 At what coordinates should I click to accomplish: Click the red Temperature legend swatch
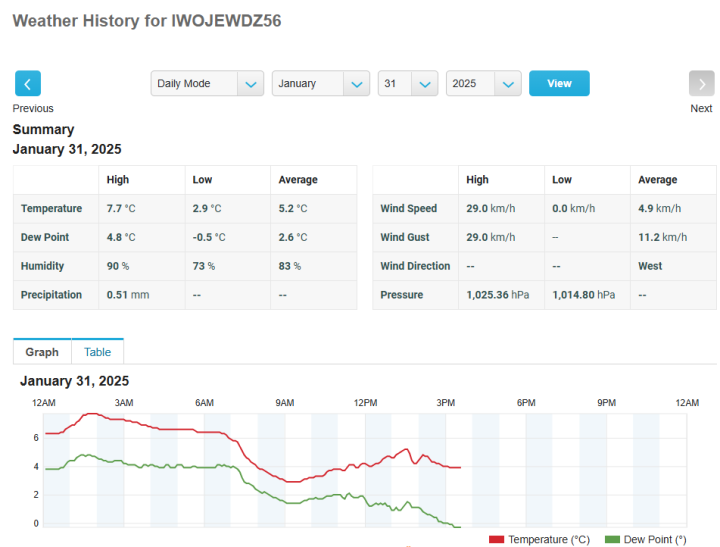tap(496, 539)
